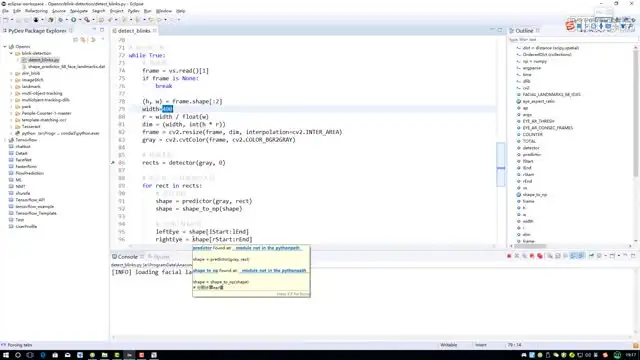Screen dimensions: 640x360
Task: Click the Clear Console icon
Action: coord(550,256)
